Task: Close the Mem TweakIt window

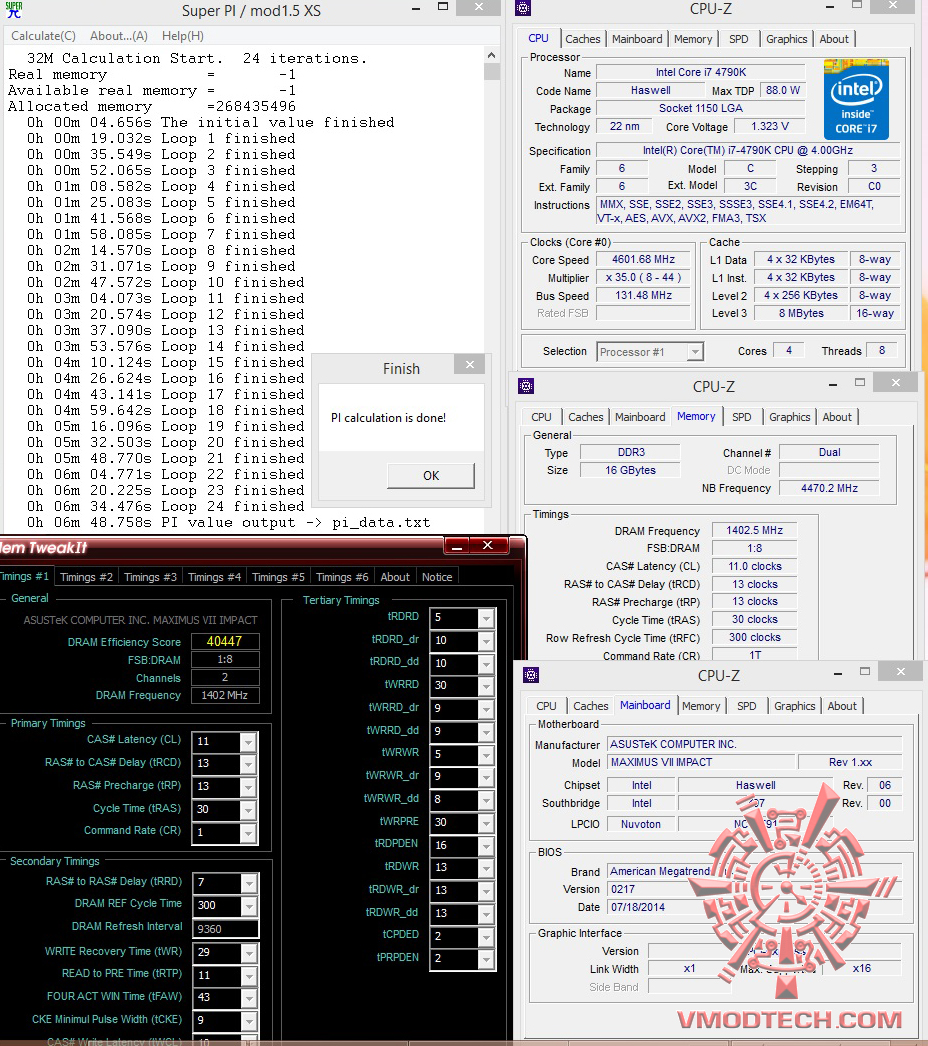Action: click(x=488, y=546)
